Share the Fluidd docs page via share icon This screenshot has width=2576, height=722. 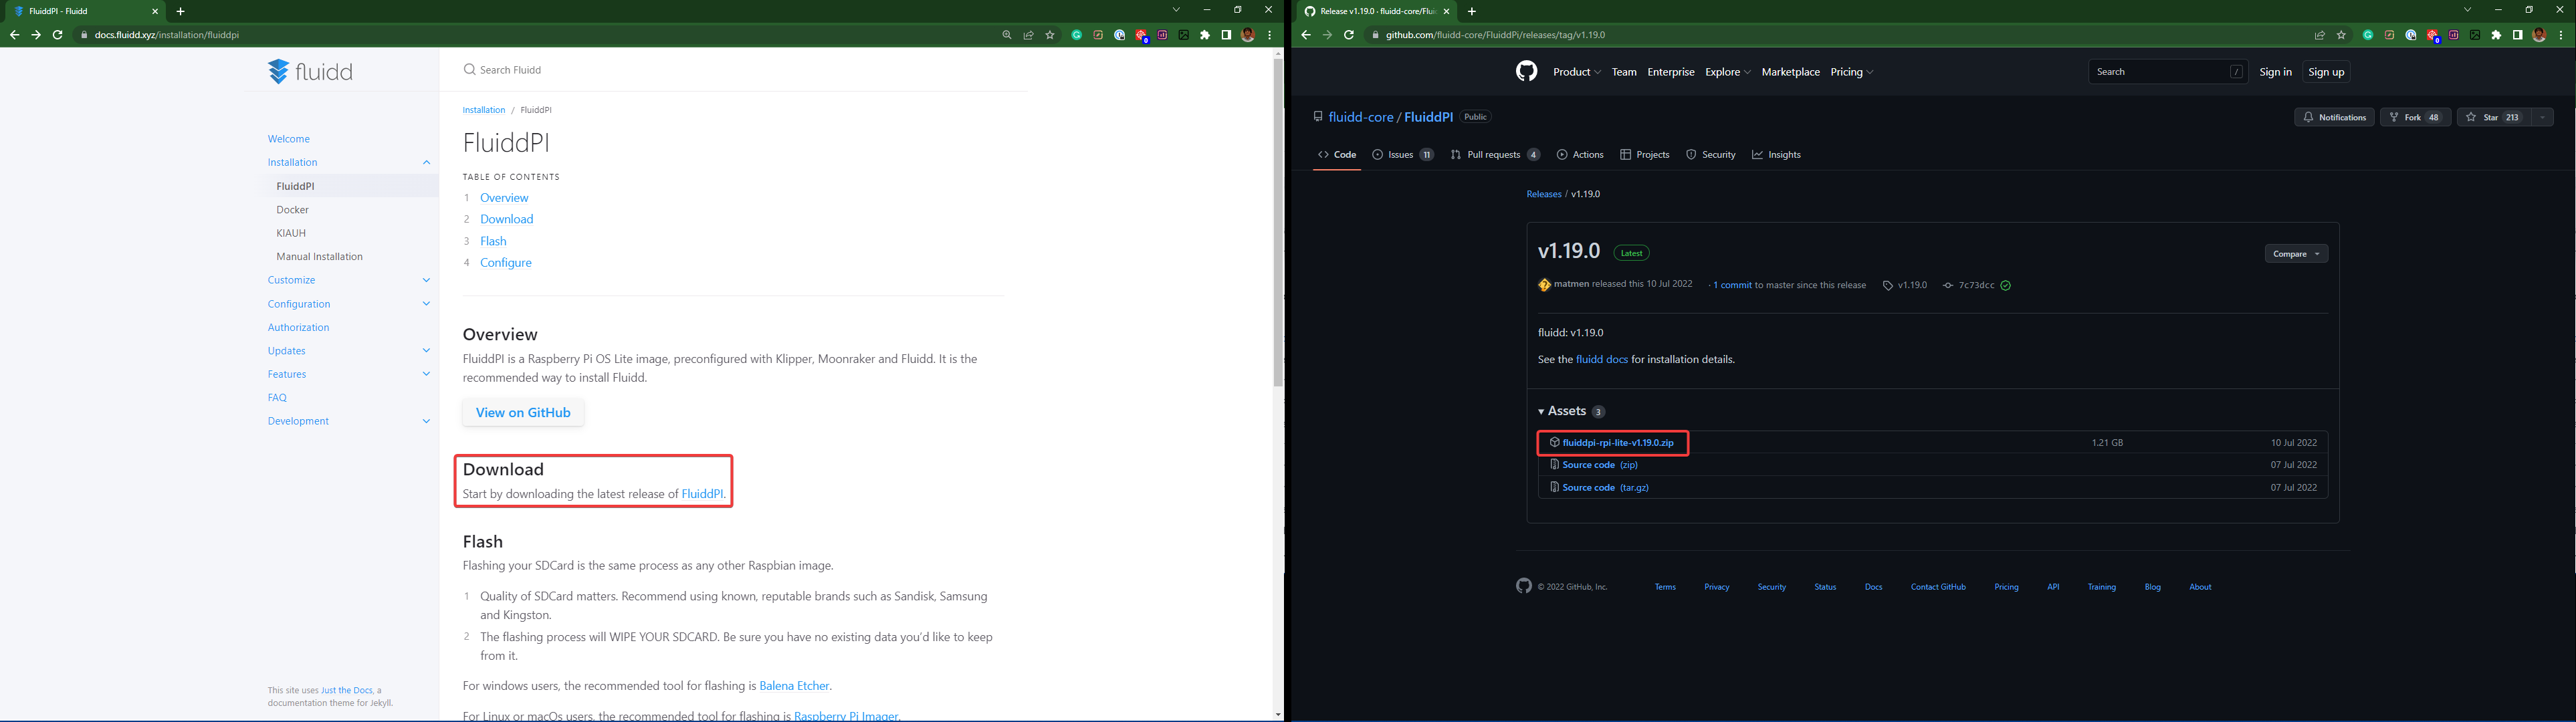coord(1028,35)
